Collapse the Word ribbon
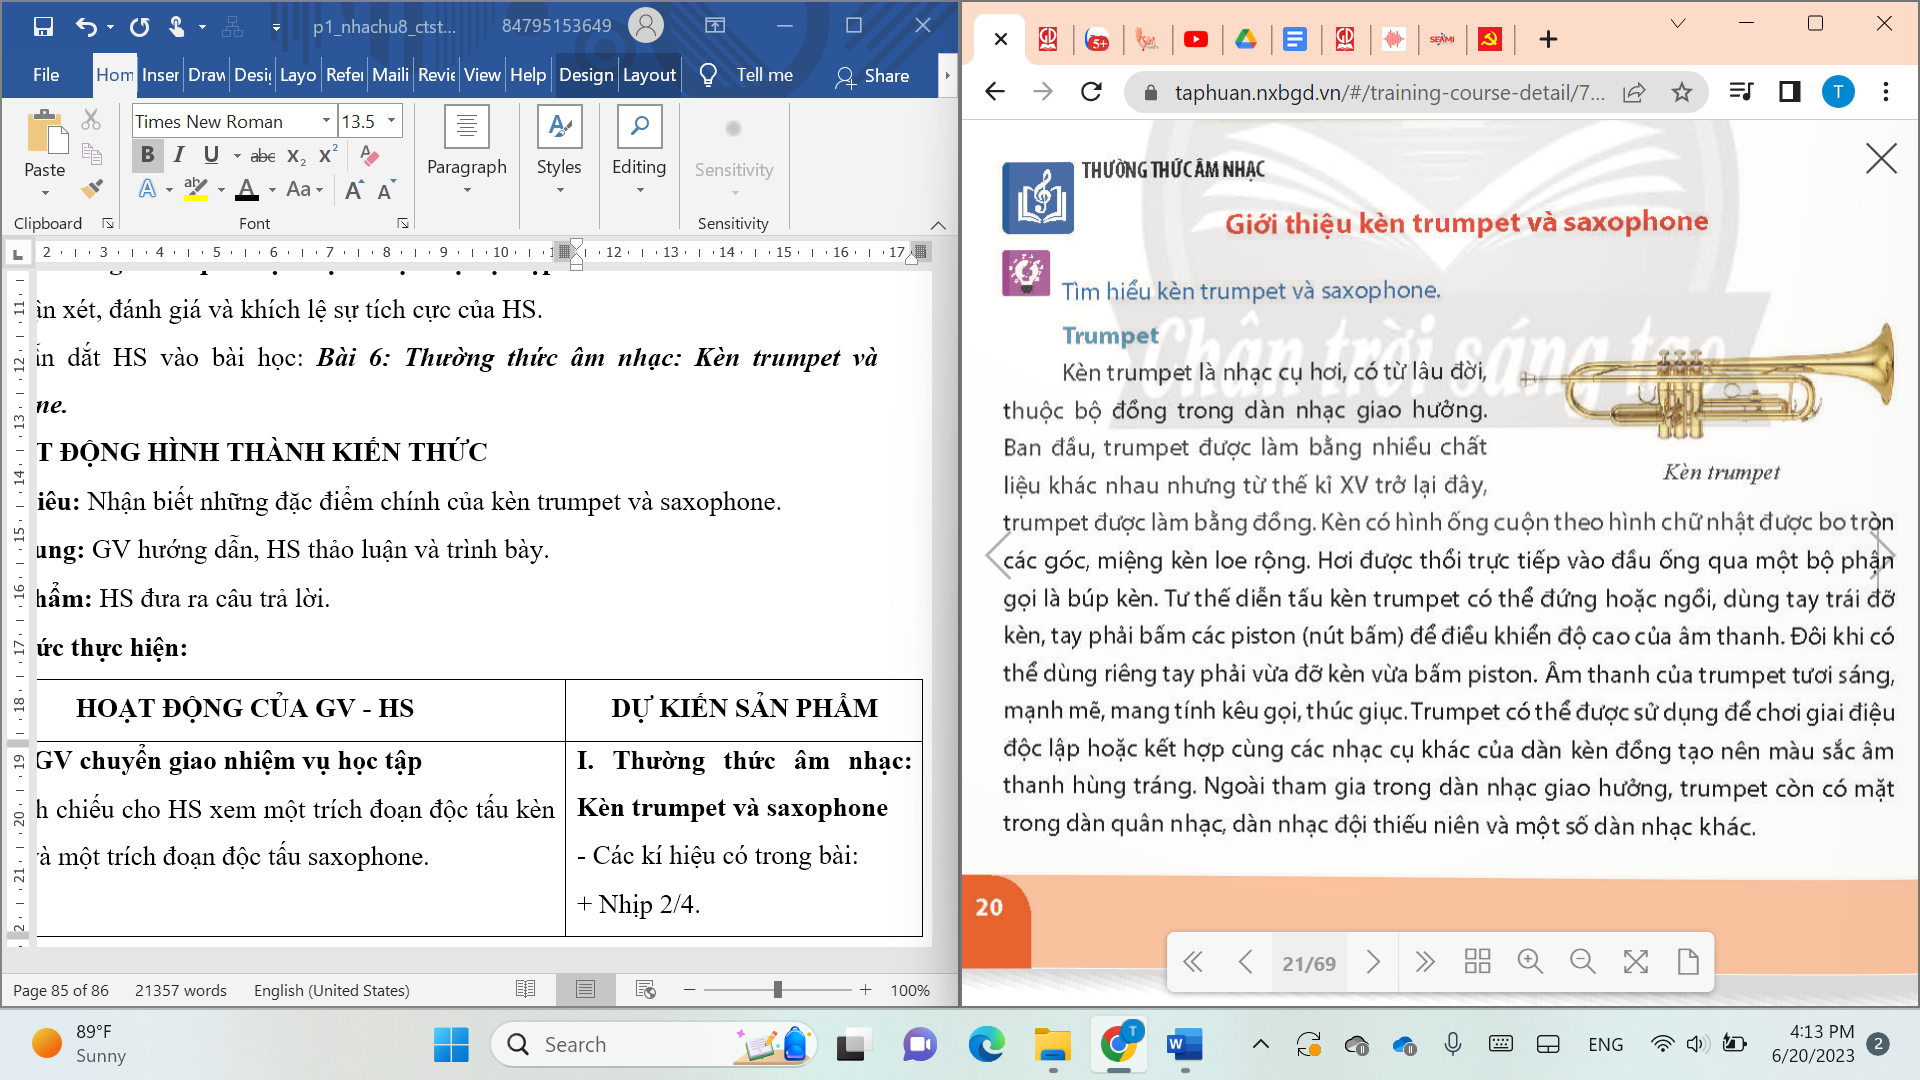 938,225
